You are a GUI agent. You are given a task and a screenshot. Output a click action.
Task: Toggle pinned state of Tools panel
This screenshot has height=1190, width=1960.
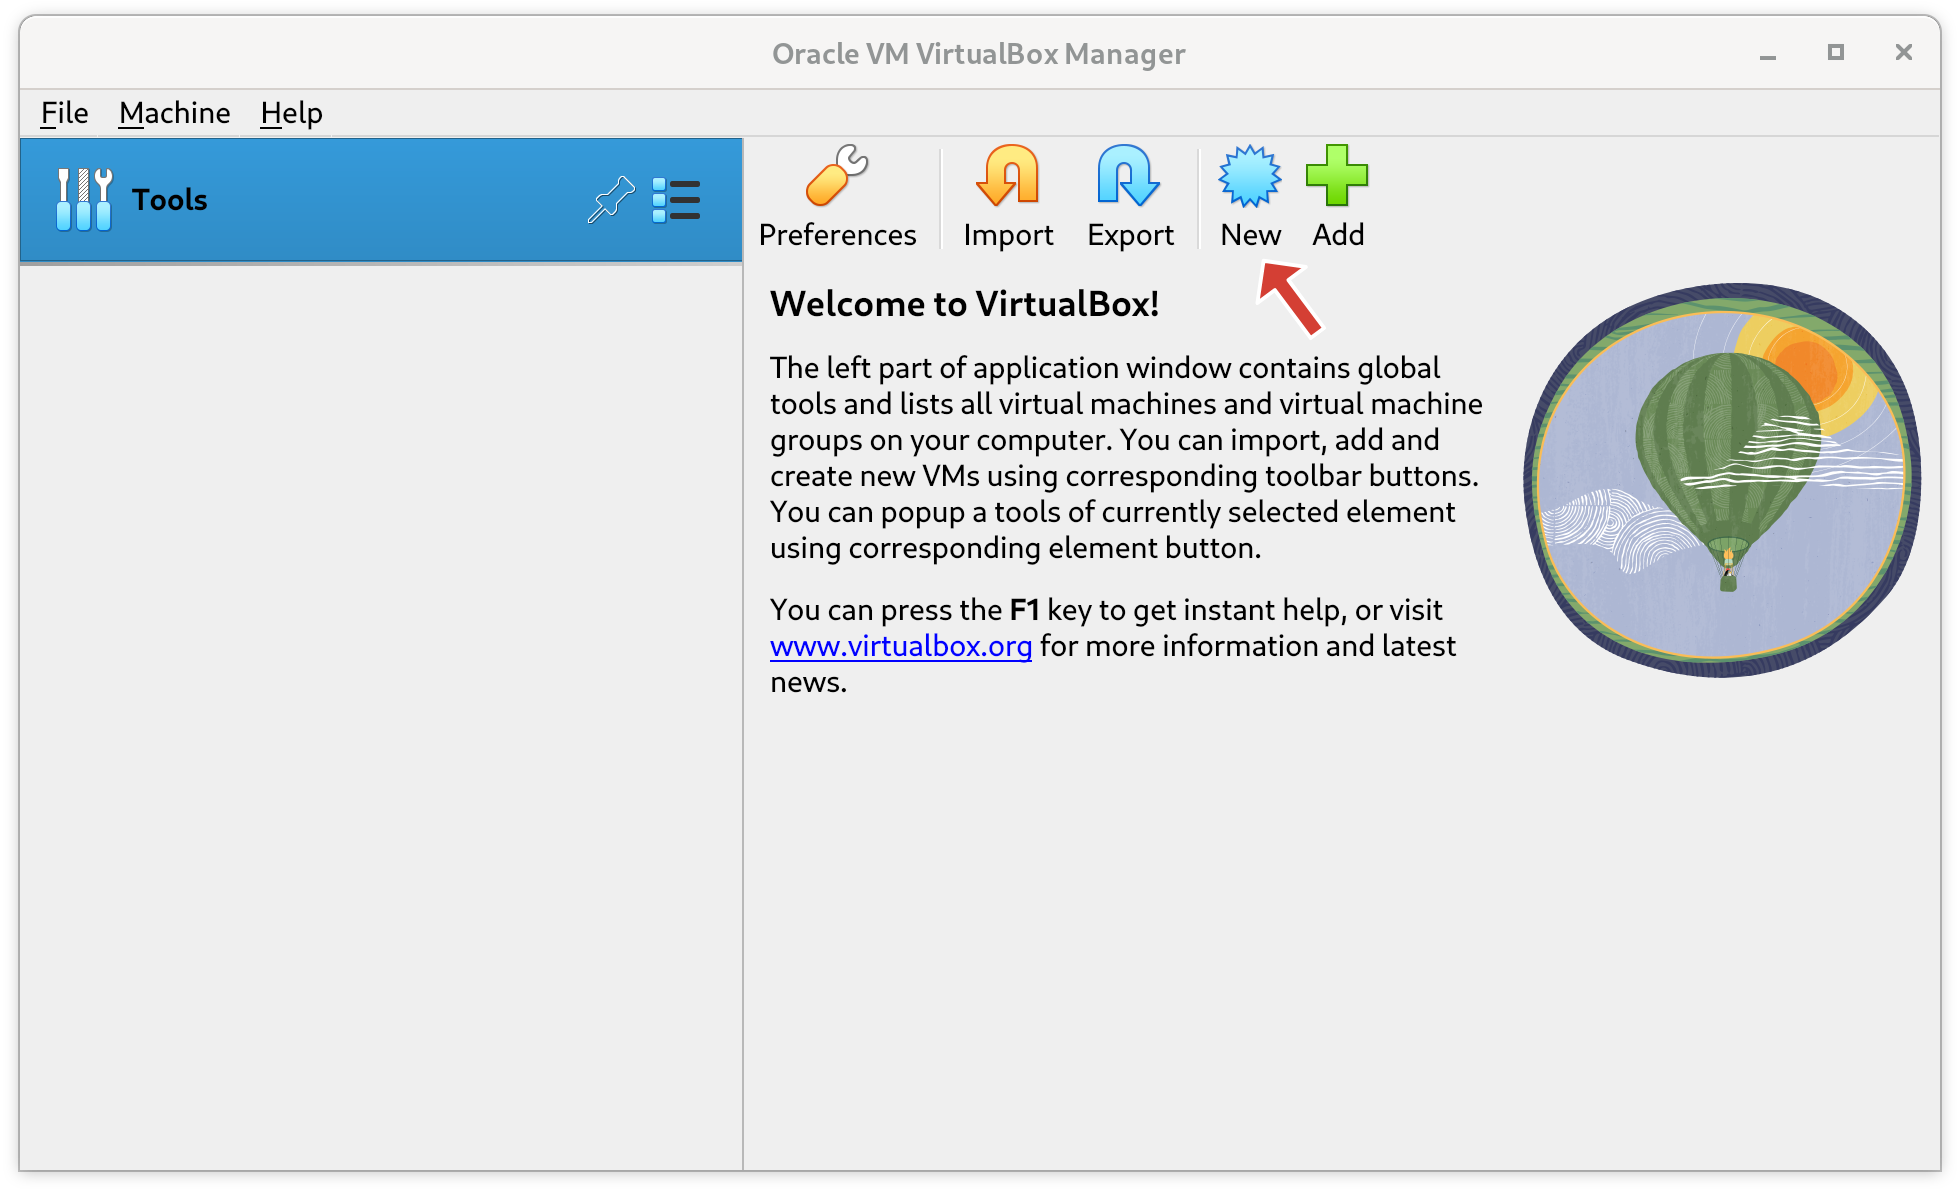[608, 199]
